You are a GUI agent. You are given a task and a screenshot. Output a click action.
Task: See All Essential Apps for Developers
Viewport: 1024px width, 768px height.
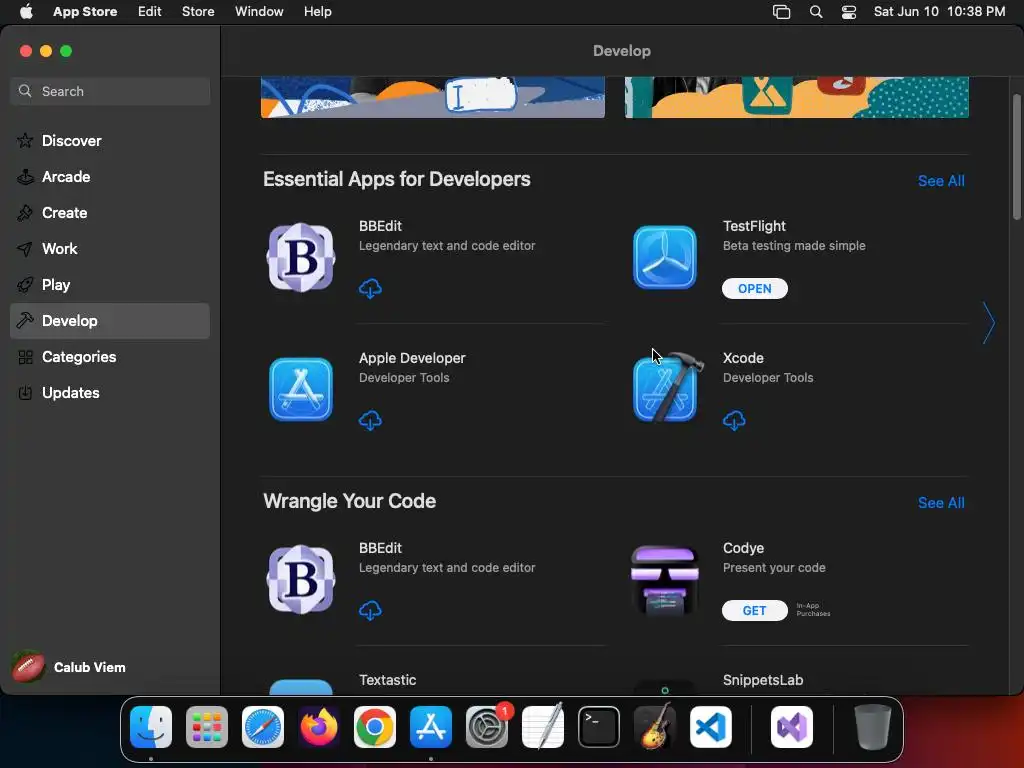940,181
